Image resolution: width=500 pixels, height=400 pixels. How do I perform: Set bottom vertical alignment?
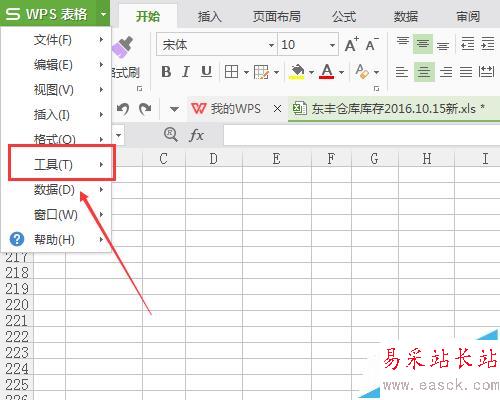443,45
